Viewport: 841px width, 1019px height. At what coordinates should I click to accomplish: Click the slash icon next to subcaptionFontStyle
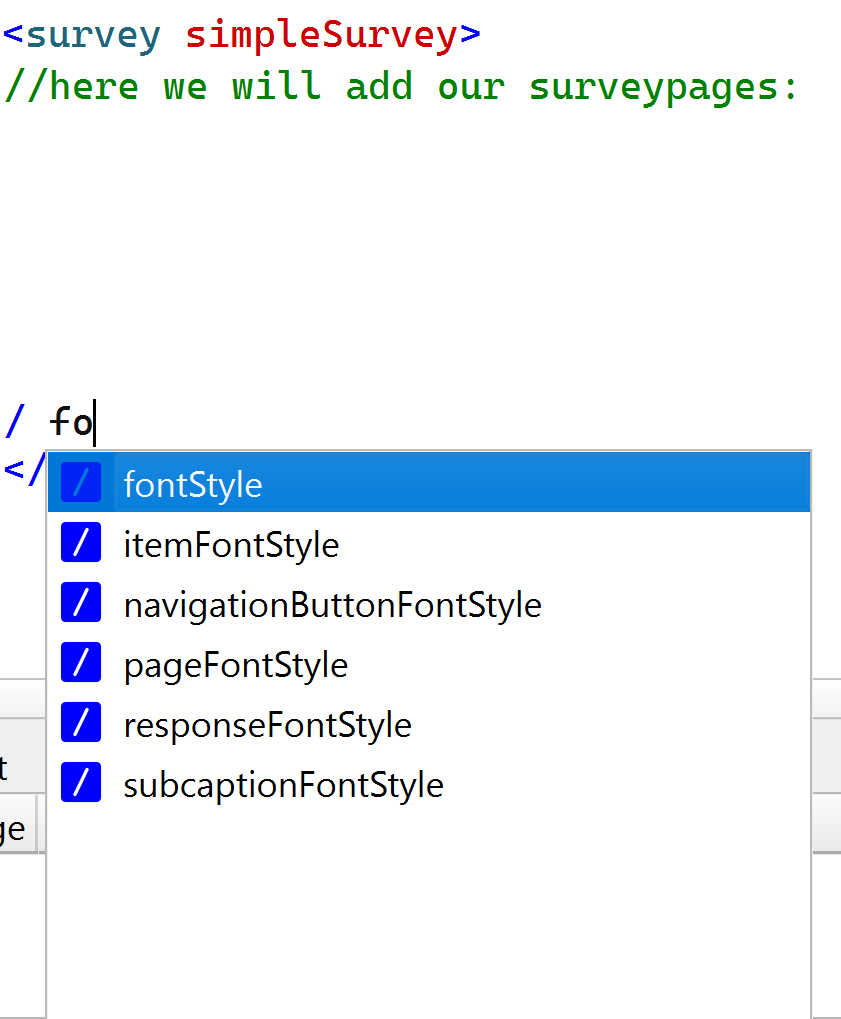click(81, 784)
